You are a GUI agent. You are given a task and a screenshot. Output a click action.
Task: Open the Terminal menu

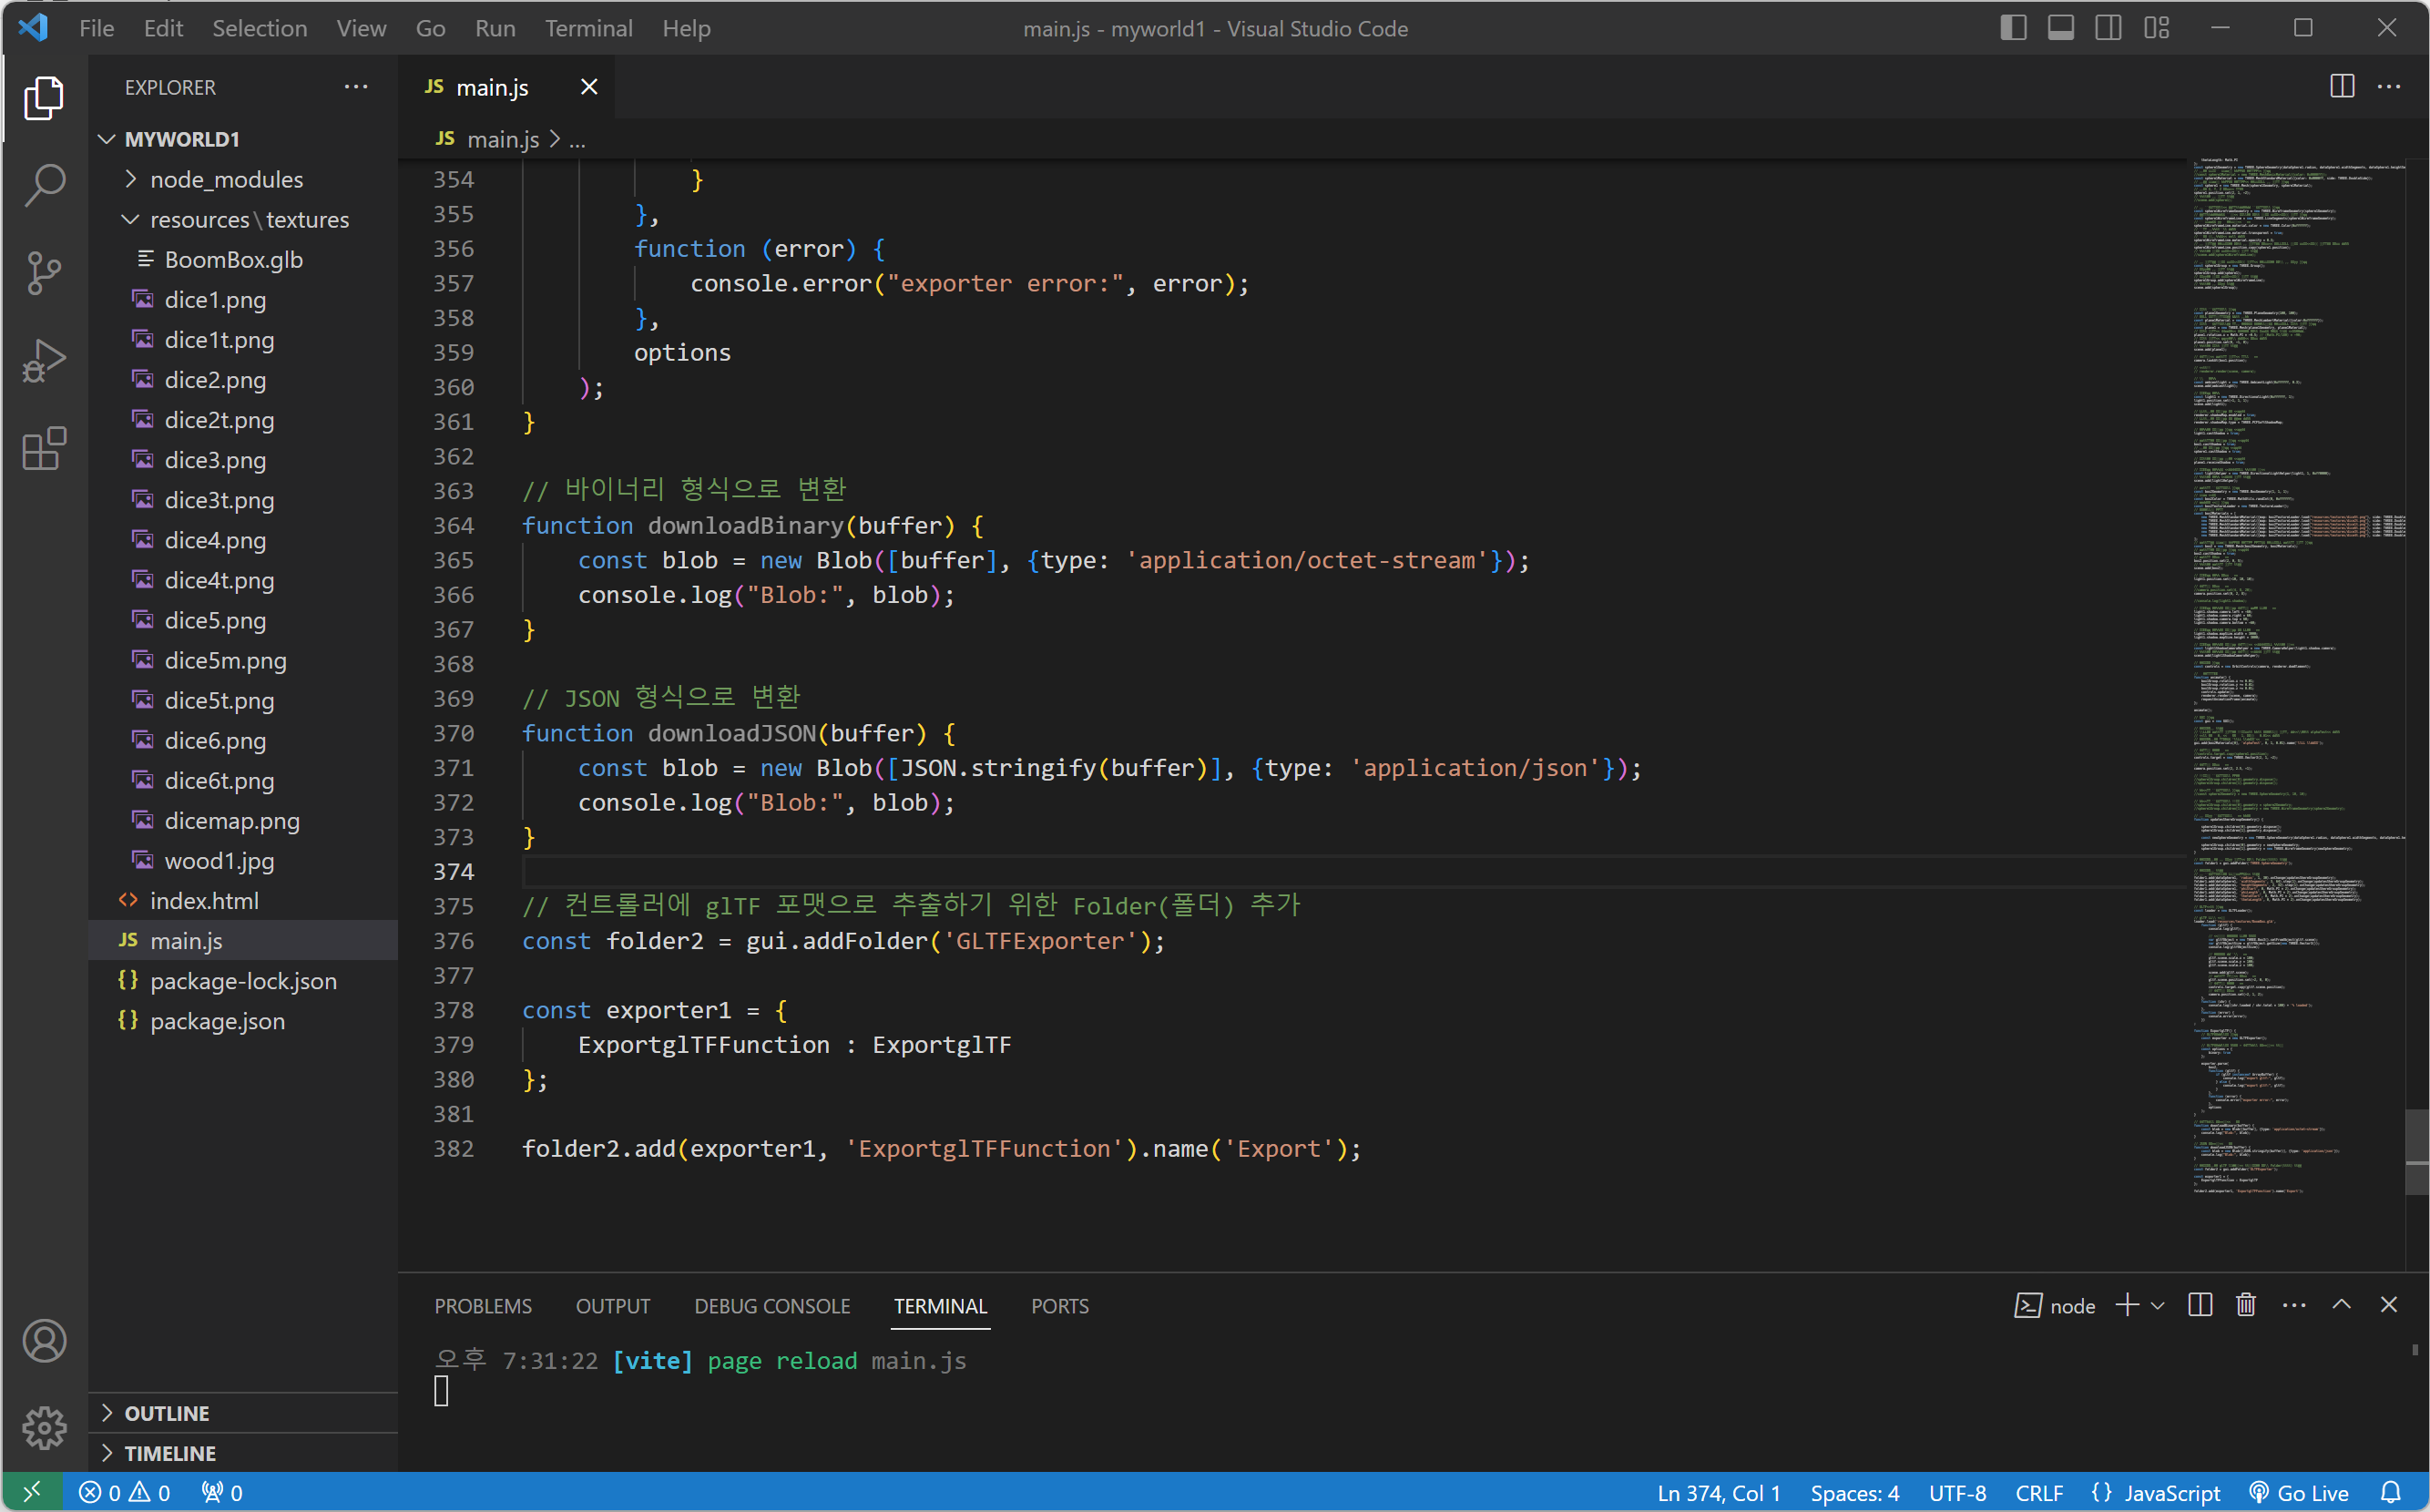click(588, 28)
